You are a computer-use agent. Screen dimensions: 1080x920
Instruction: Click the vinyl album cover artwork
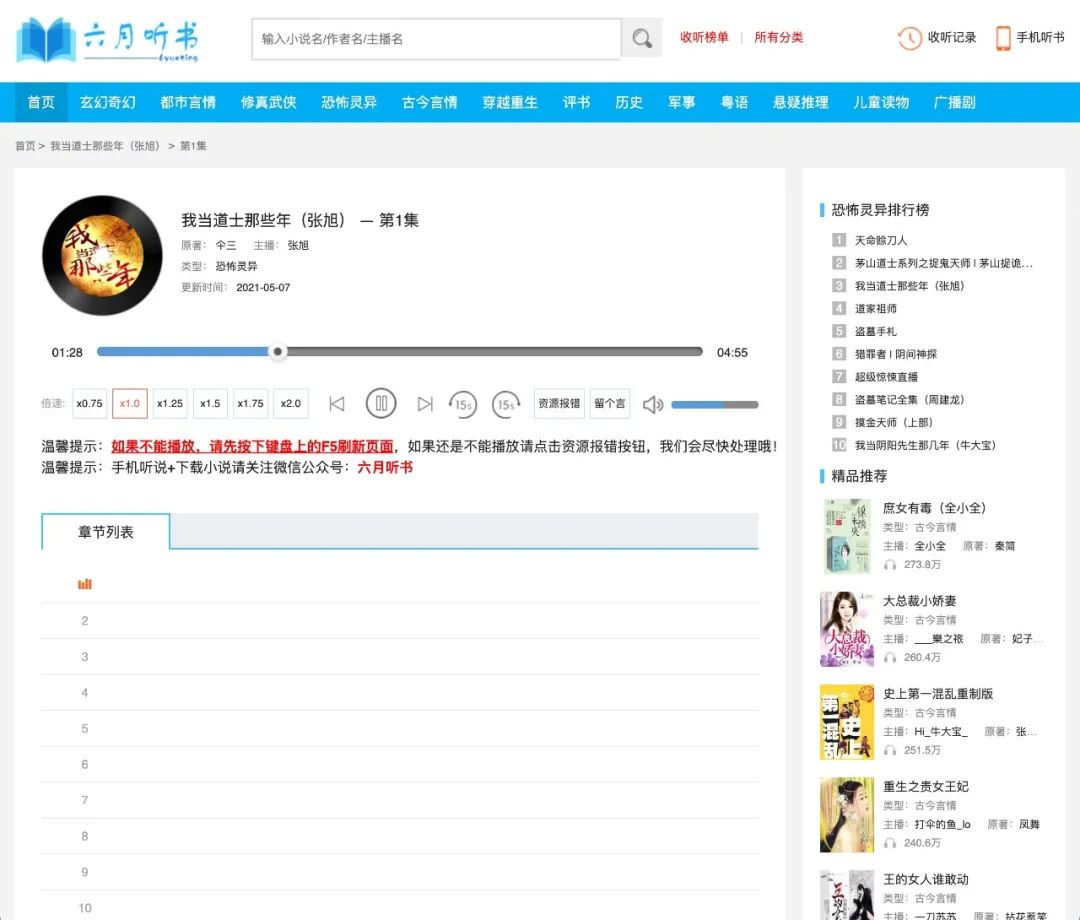coord(102,255)
